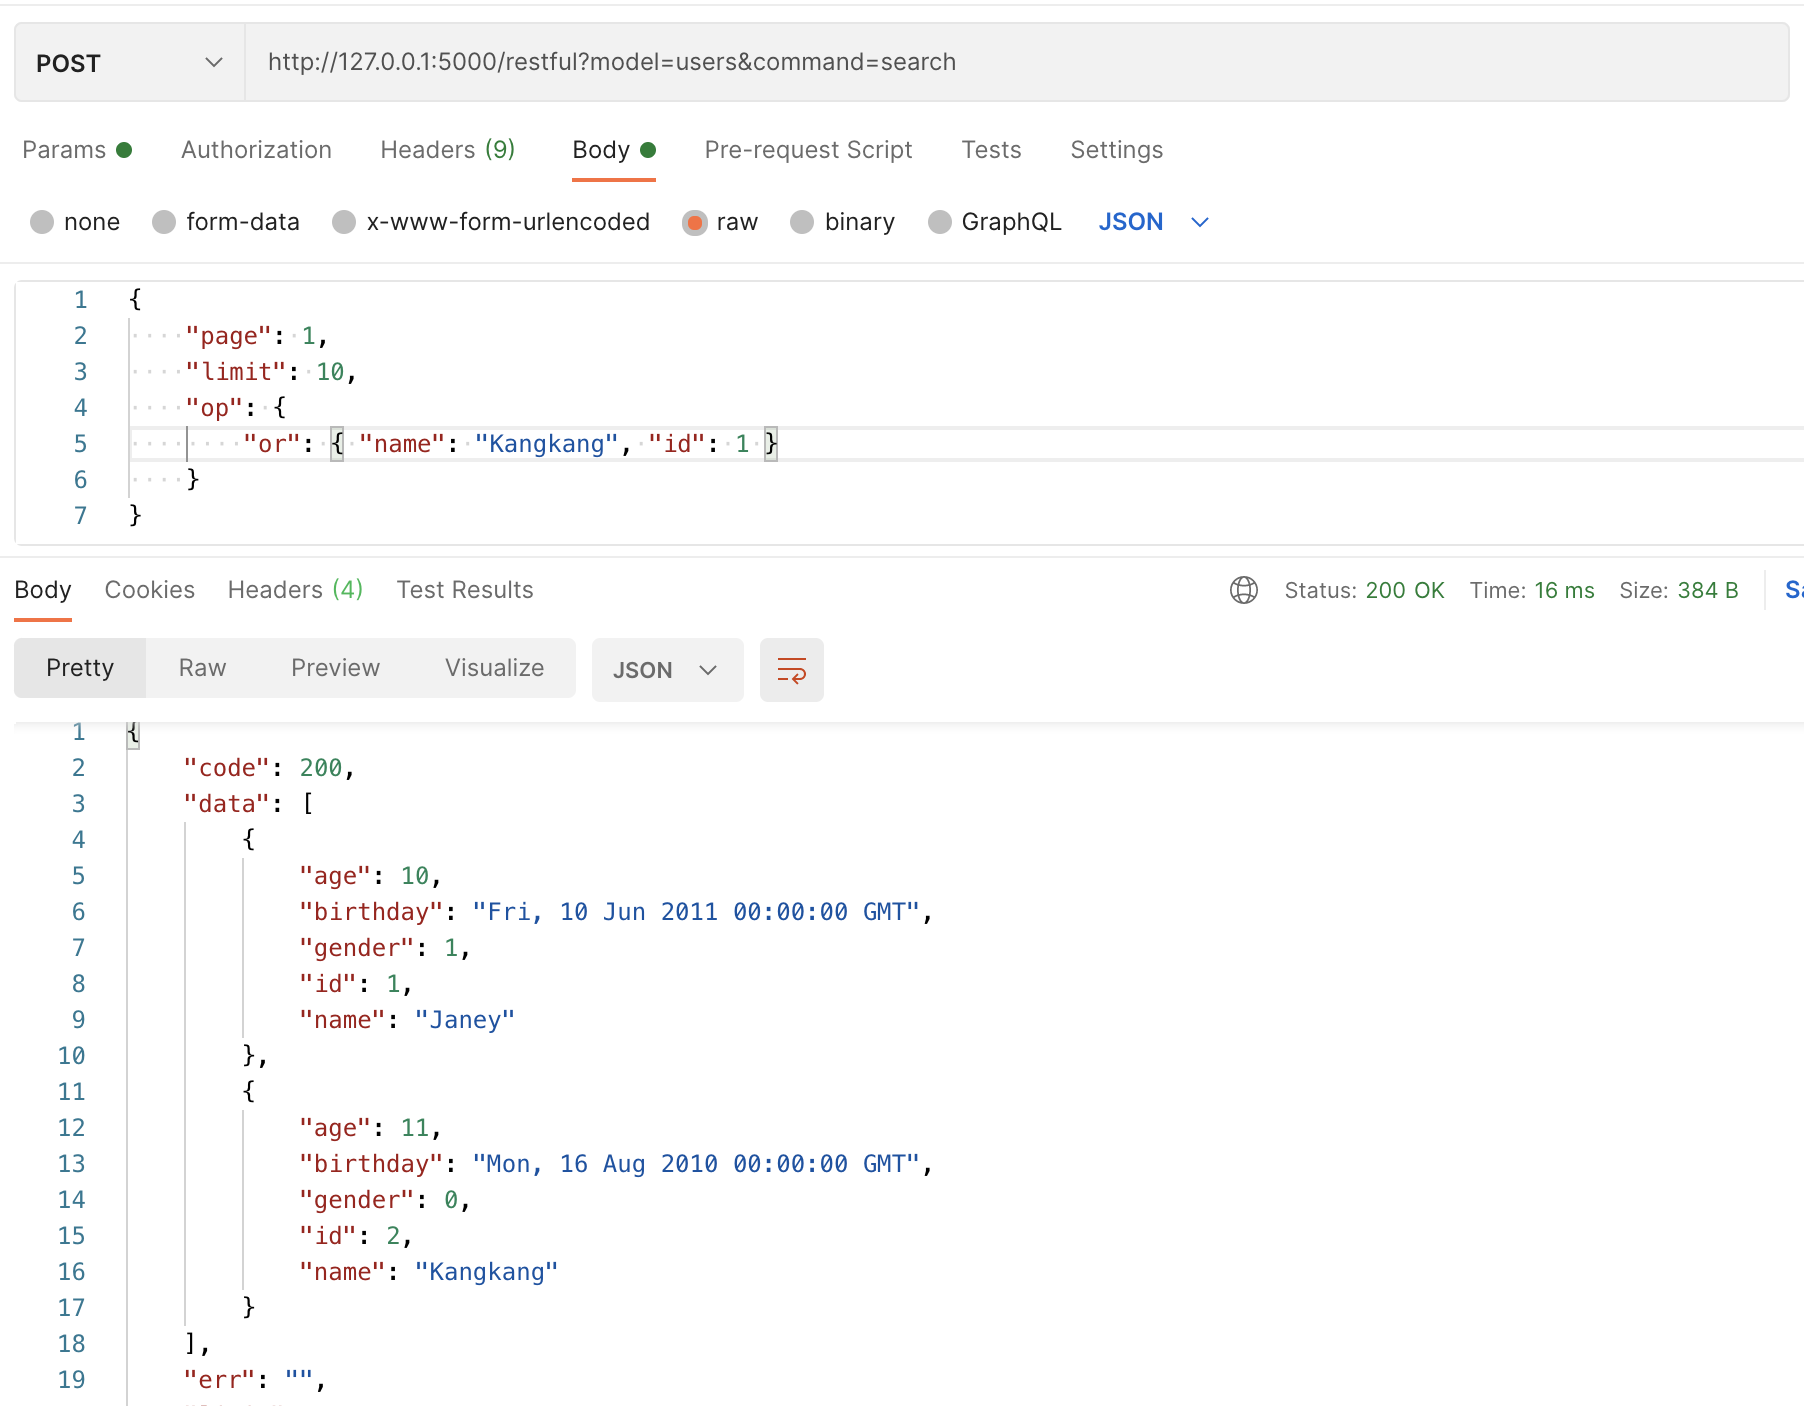Show the response Cookies tab
The width and height of the screenshot is (1804, 1412).
(x=149, y=590)
